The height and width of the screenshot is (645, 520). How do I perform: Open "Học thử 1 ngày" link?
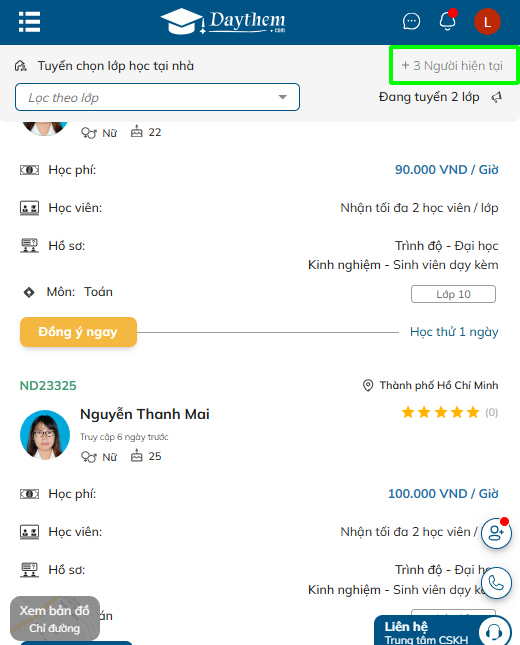point(454,332)
